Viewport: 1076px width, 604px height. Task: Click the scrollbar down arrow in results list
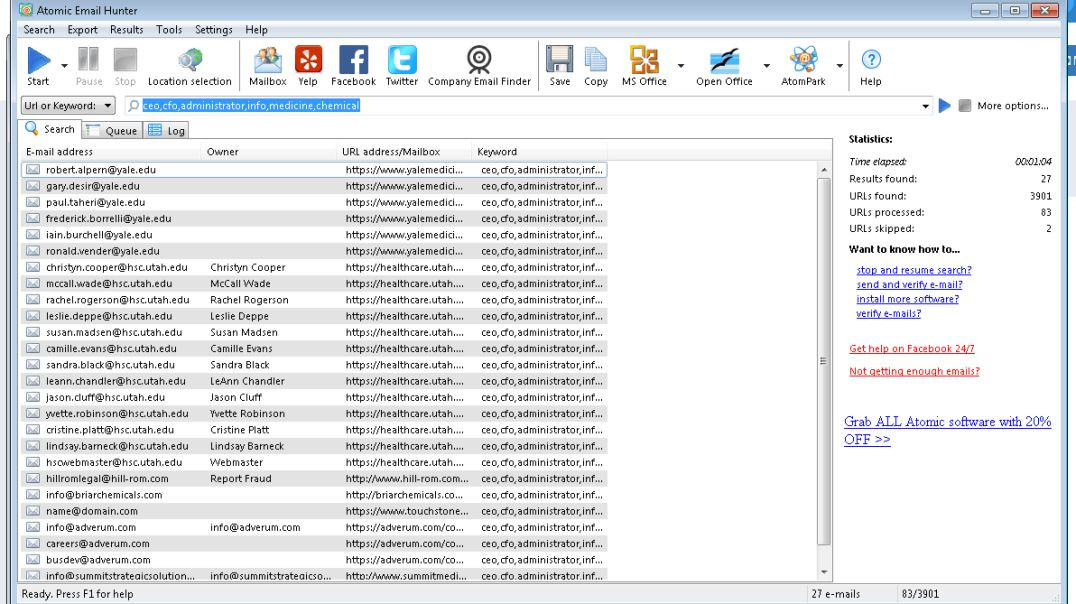click(x=823, y=572)
